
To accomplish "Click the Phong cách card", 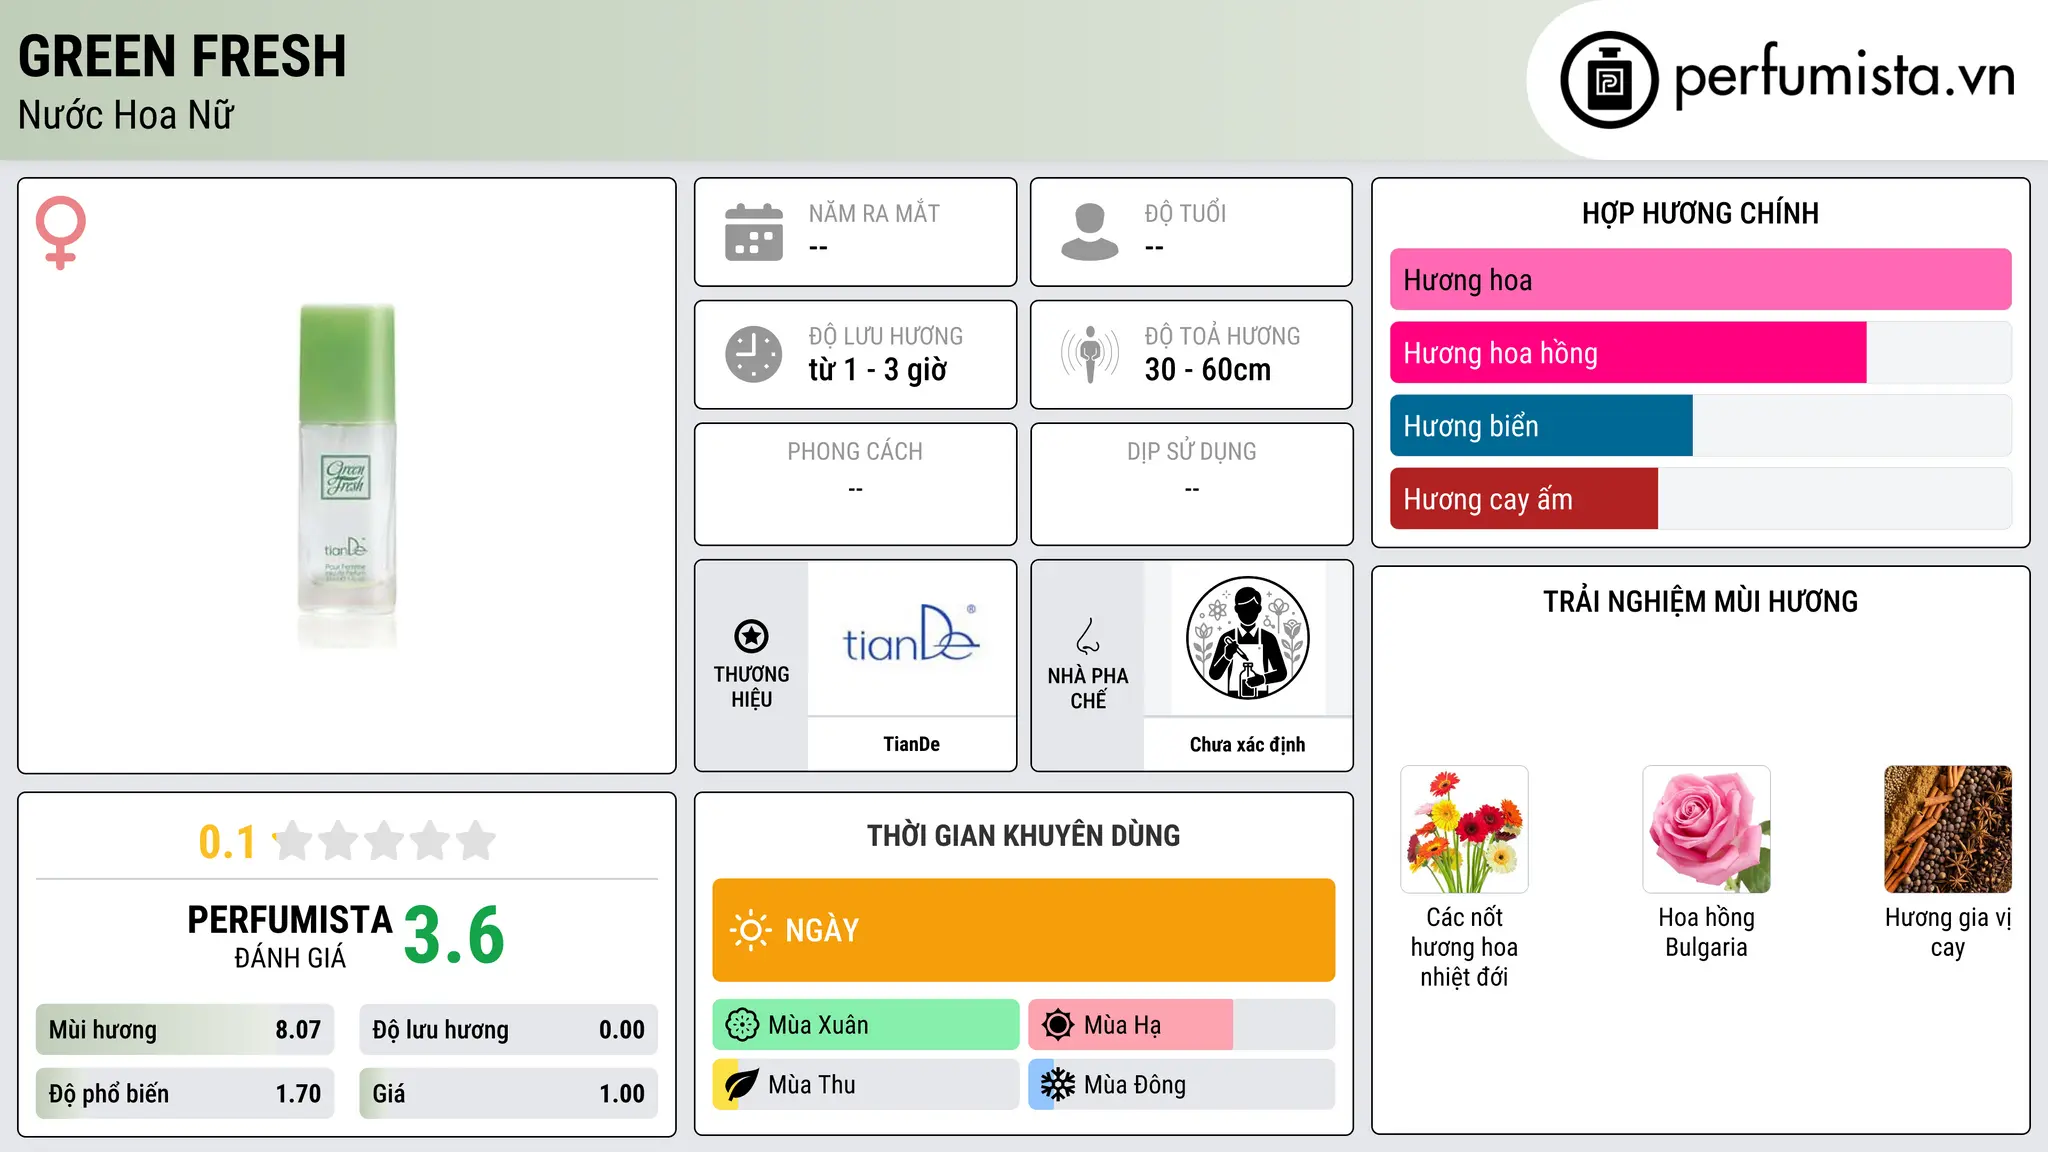I will pyautogui.click(x=855, y=484).
